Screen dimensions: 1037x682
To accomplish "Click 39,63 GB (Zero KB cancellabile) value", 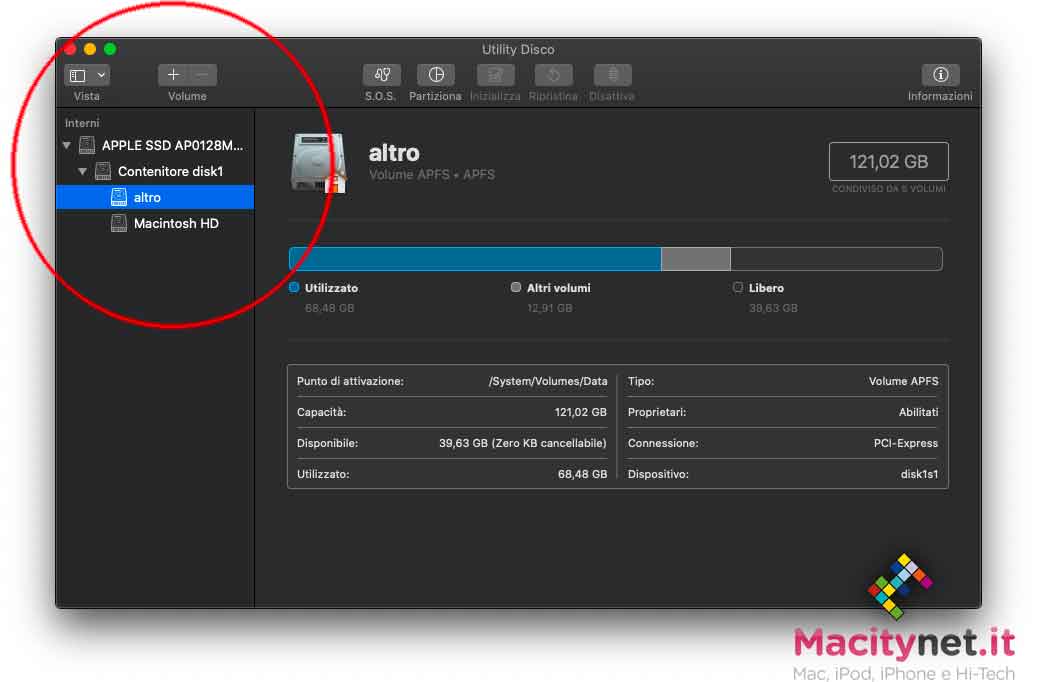I will [522, 443].
